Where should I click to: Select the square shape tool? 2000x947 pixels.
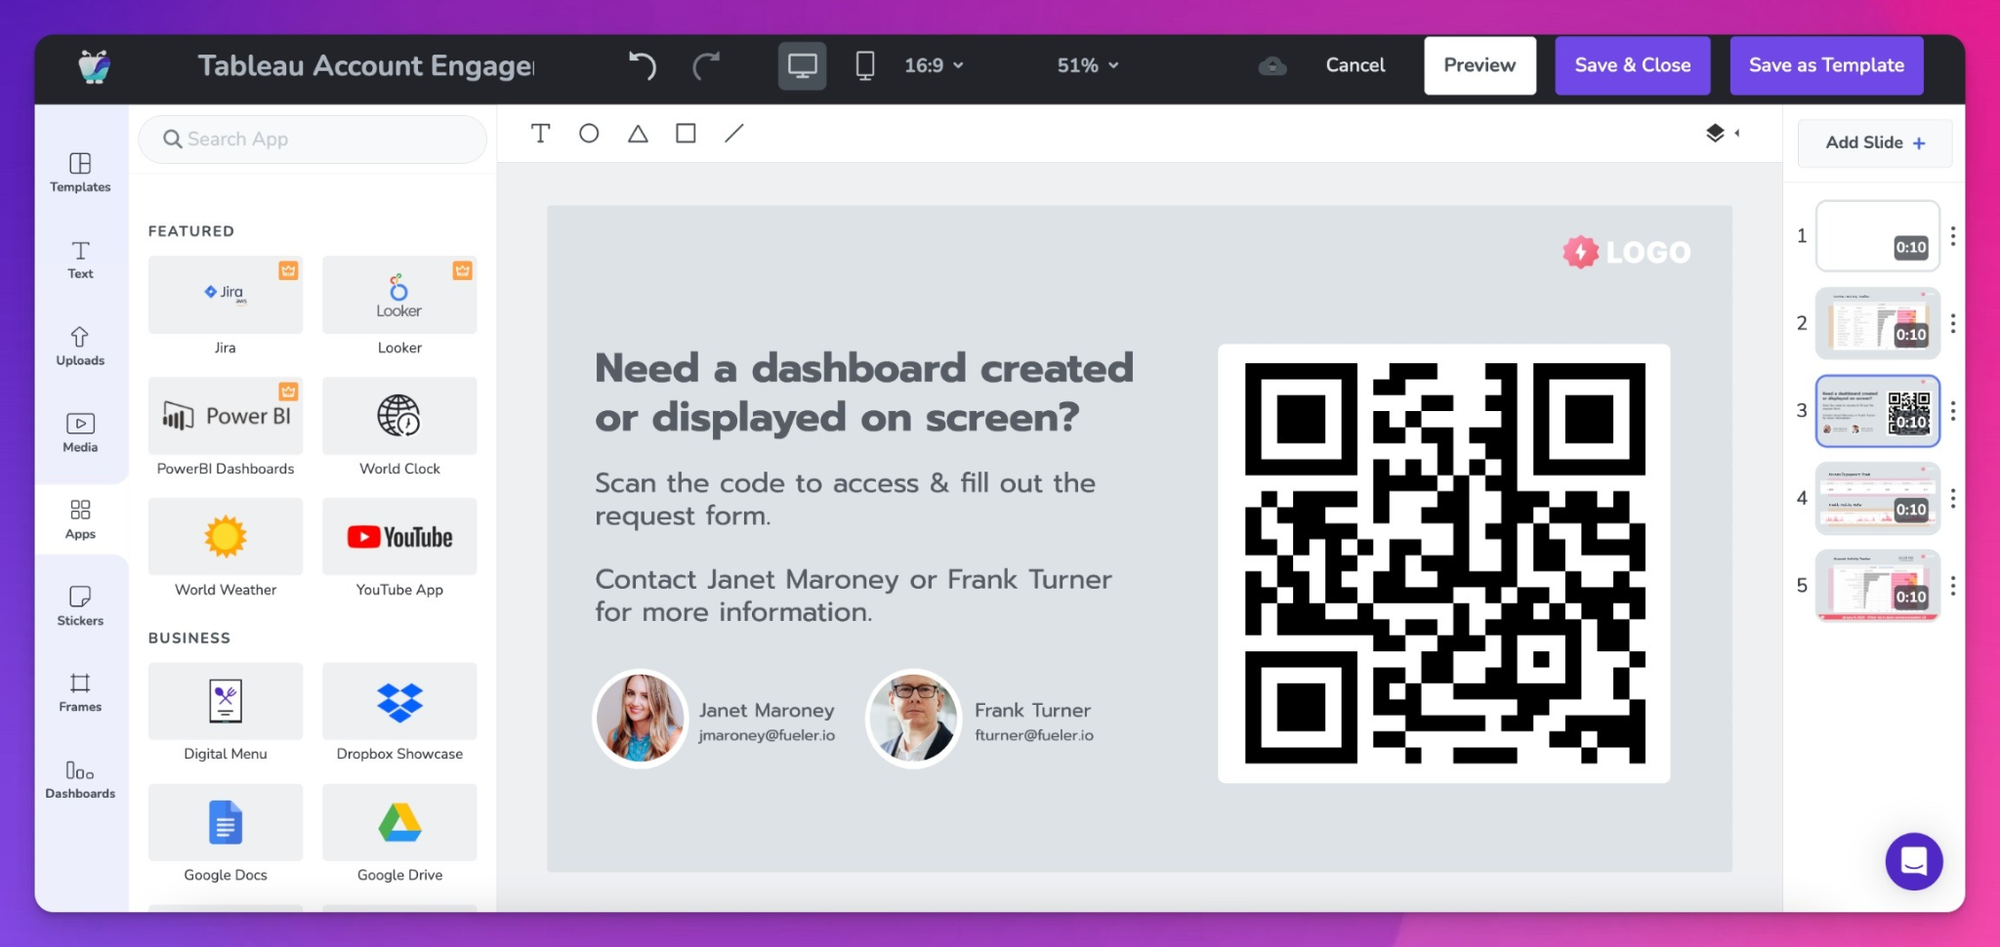pyautogui.click(x=686, y=134)
